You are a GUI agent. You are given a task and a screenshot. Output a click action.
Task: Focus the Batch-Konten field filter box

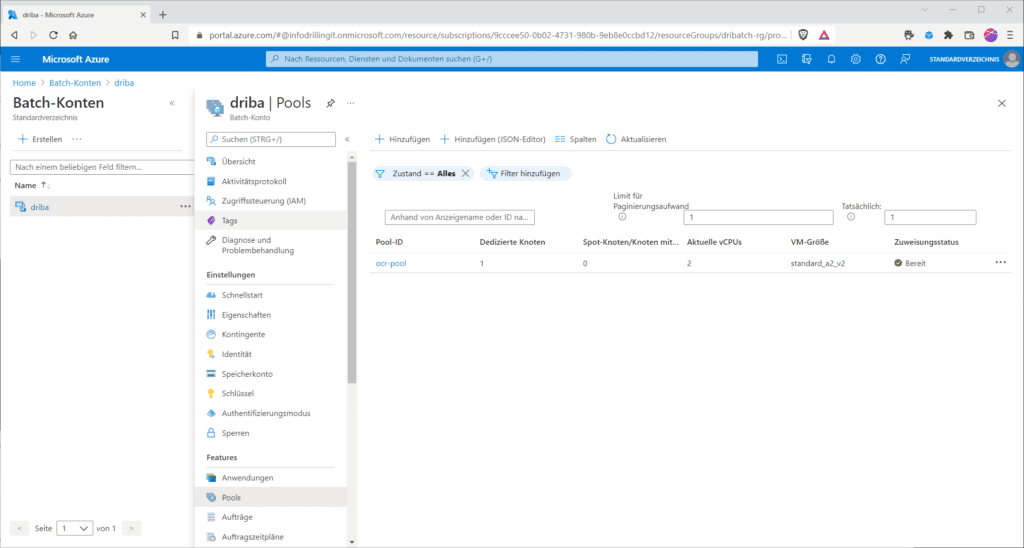click(102, 167)
